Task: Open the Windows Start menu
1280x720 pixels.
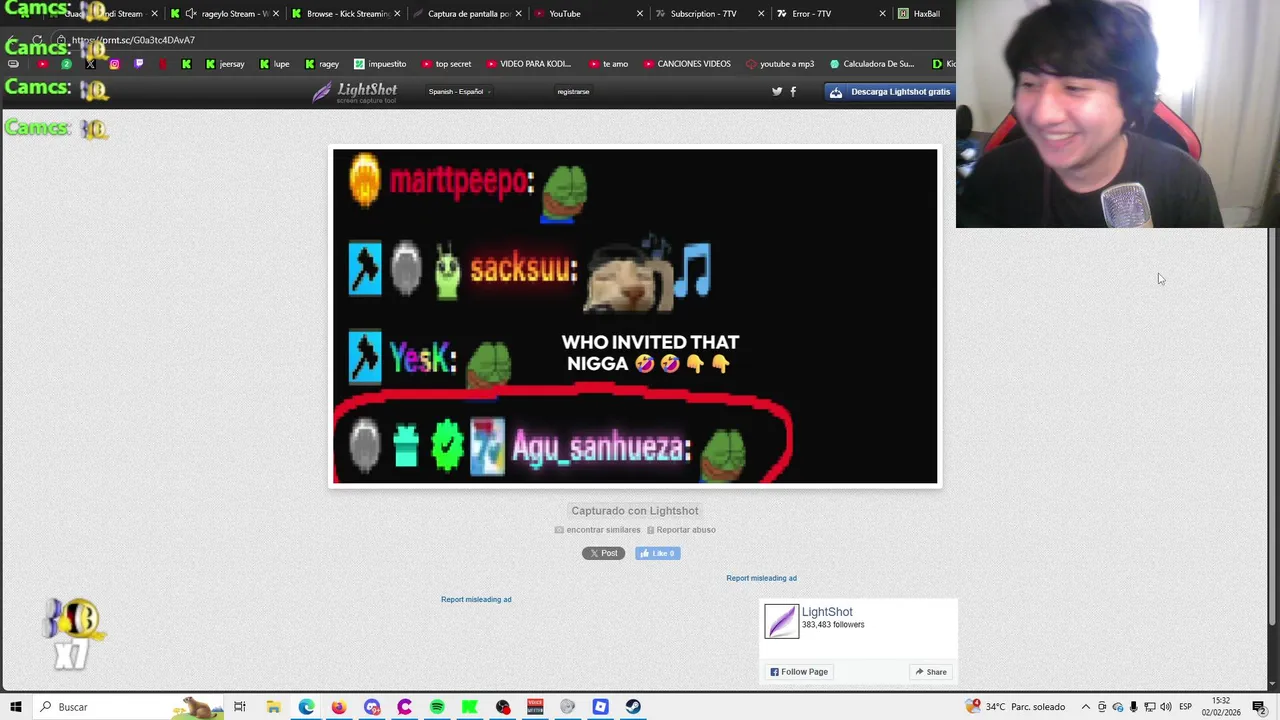Action: click(x=15, y=707)
